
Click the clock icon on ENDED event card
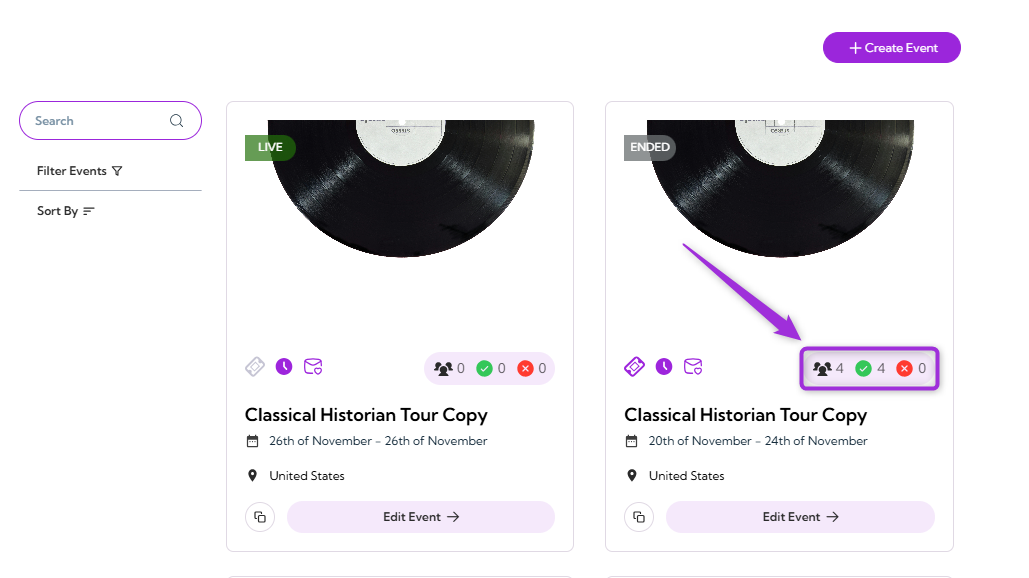pyautogui.click(x=663, y=367)
